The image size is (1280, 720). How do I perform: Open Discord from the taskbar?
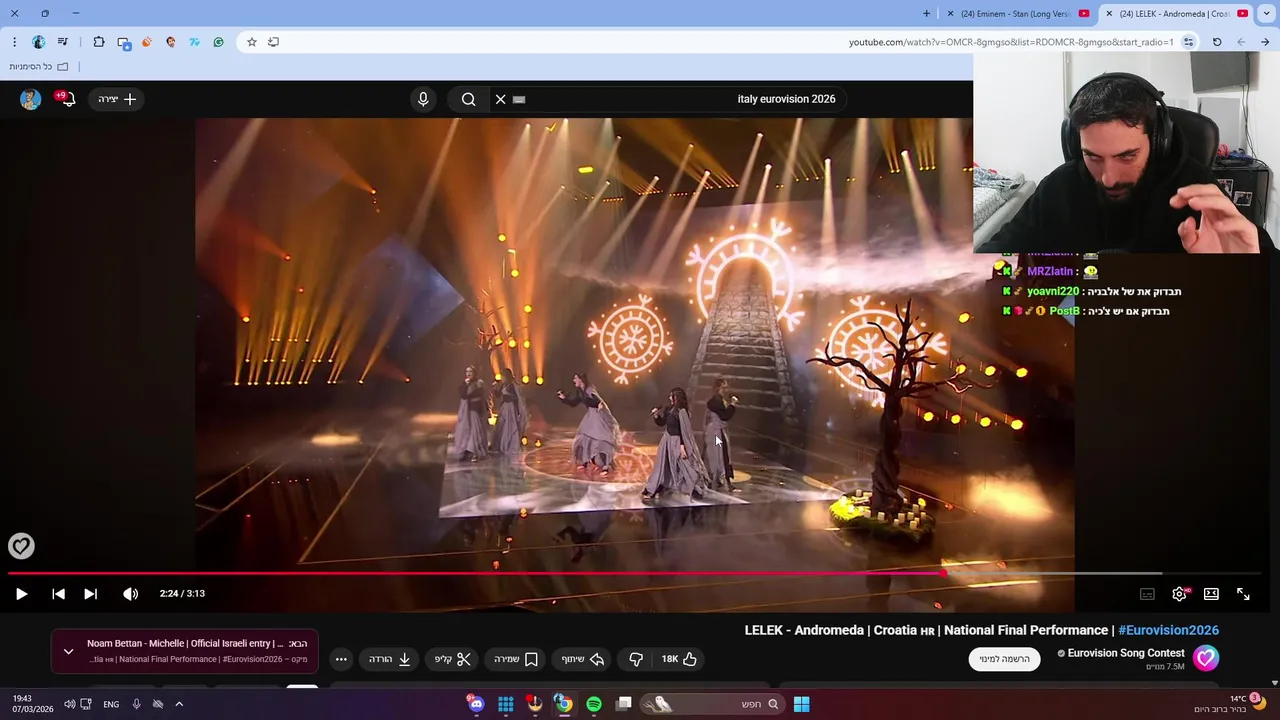476,704
